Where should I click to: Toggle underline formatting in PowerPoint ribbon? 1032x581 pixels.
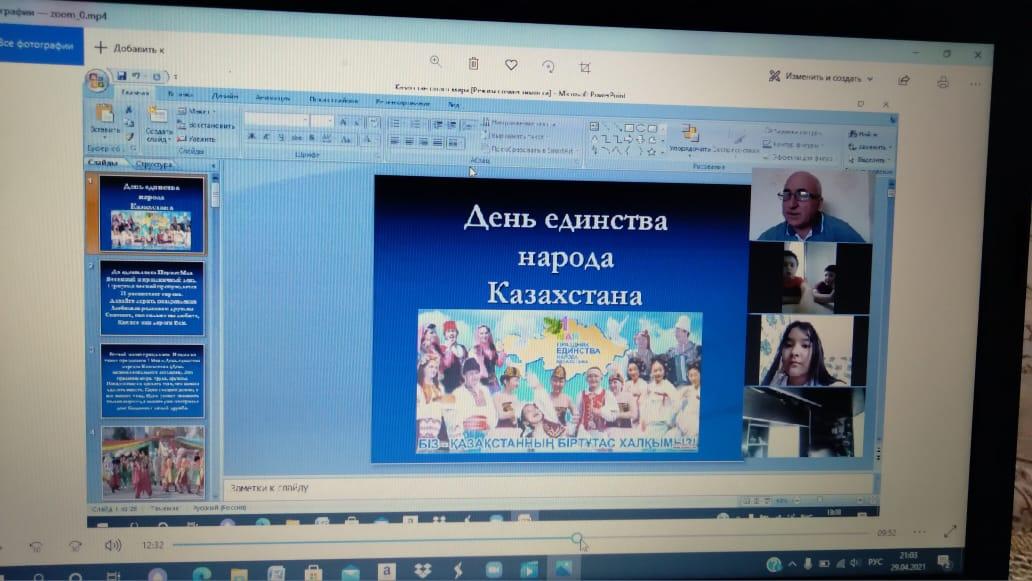(x=281, y=138)
